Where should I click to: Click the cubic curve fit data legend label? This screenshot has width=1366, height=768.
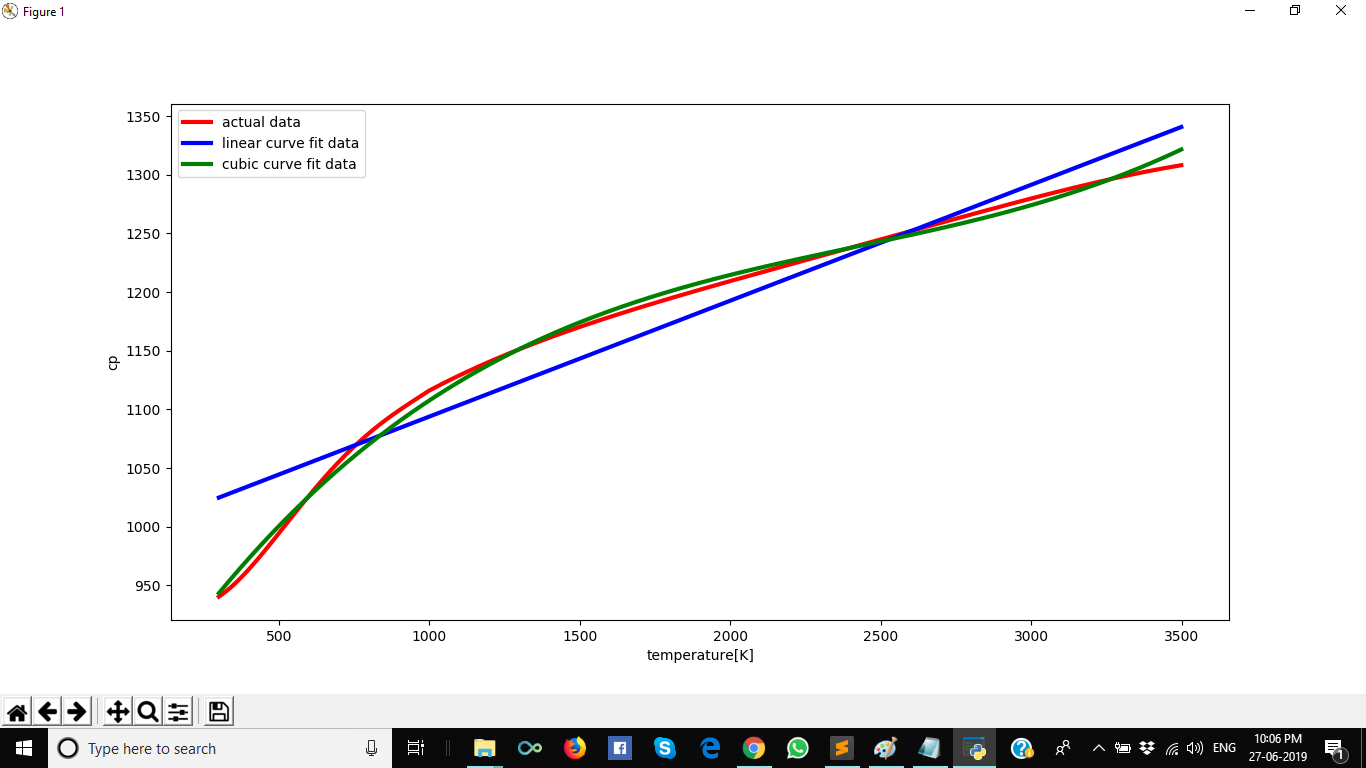[289, 164]
